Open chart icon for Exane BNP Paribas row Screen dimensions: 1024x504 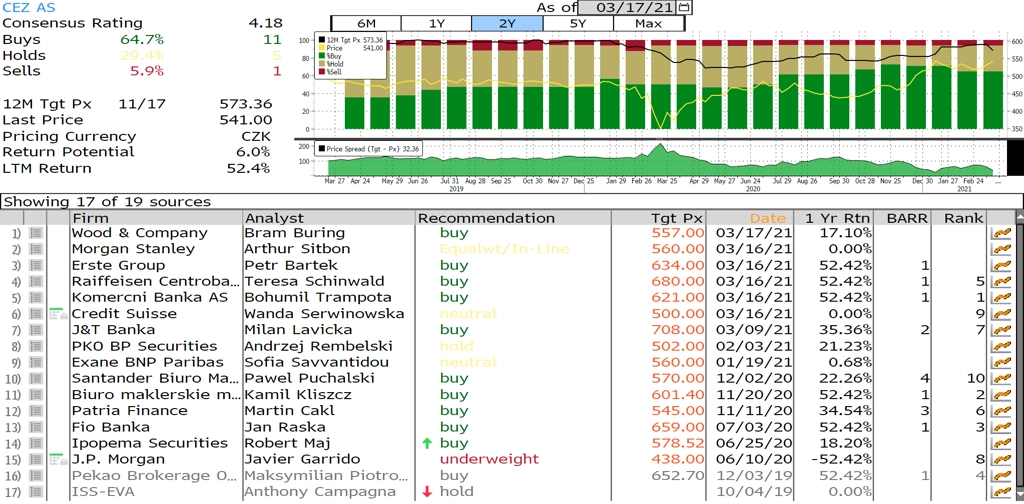pos(1000,362)
